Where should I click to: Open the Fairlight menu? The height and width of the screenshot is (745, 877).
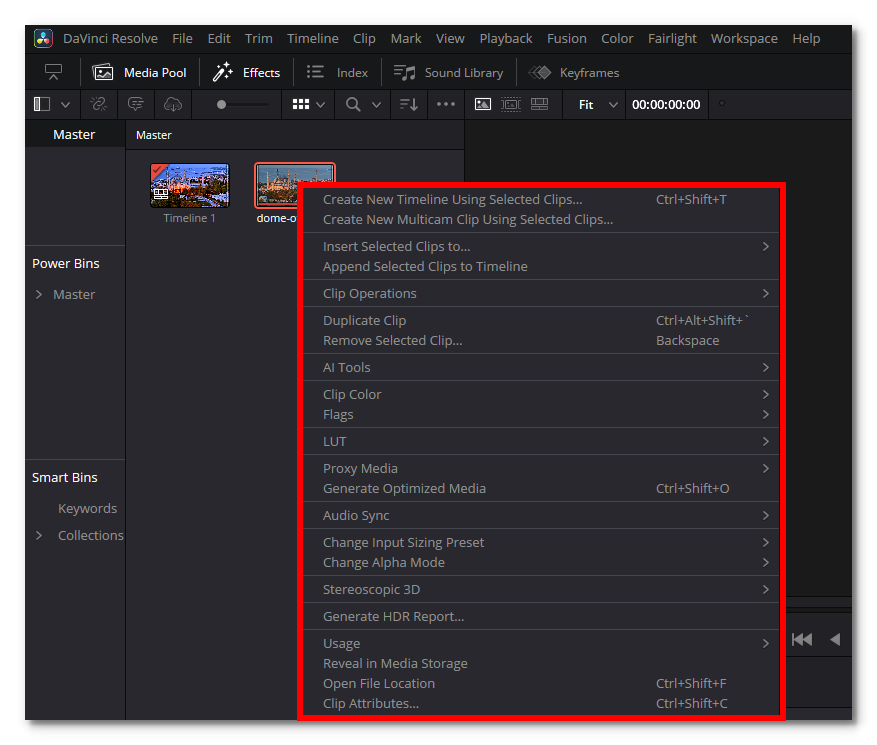[672, 39]
